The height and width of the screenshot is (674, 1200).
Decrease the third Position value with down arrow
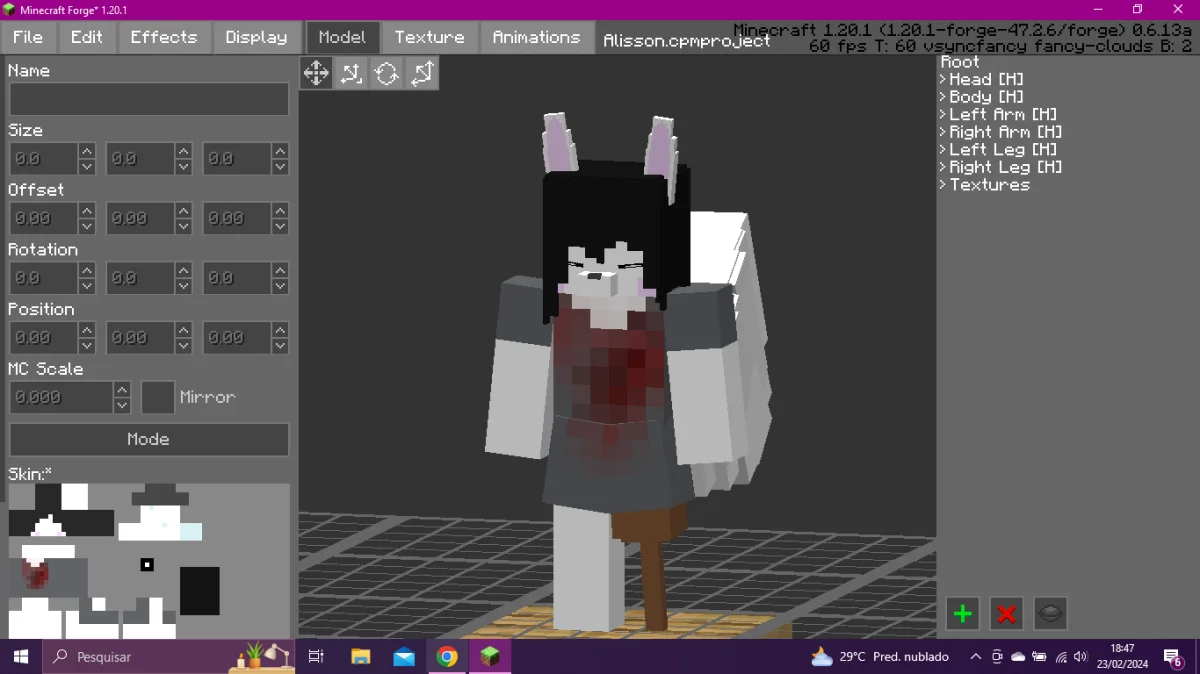coord(280,346)
